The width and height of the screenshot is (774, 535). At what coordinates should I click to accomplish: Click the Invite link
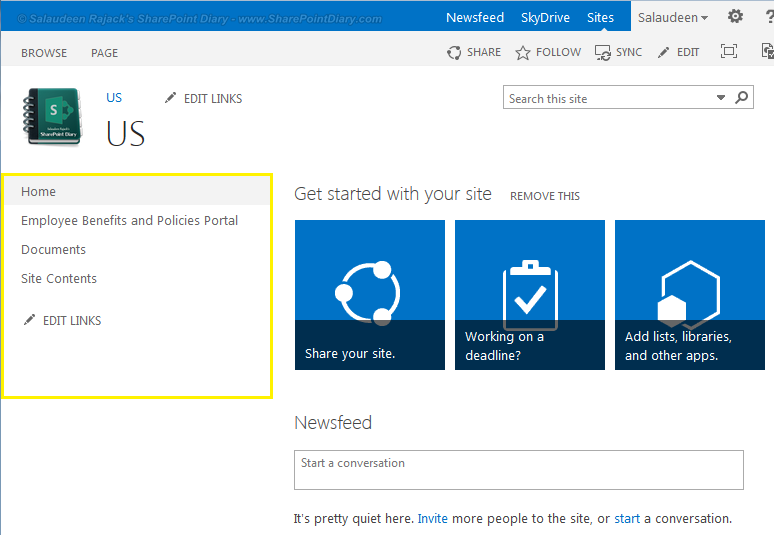432,519
